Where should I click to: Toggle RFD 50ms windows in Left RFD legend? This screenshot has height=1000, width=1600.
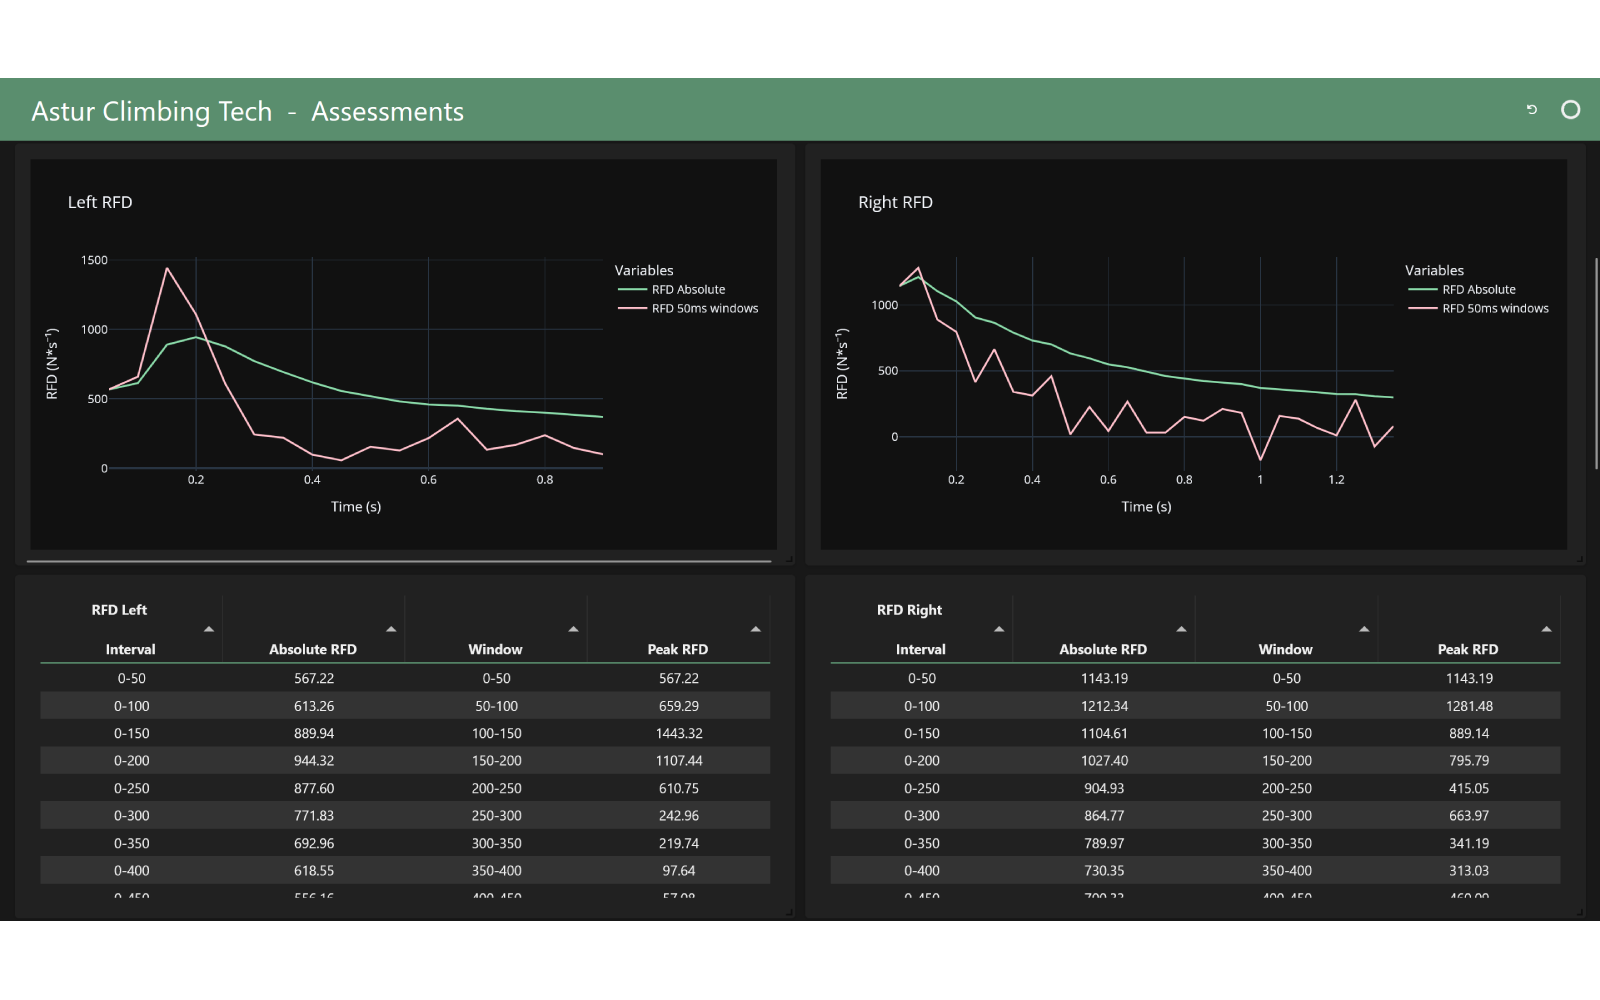(704, 309)
